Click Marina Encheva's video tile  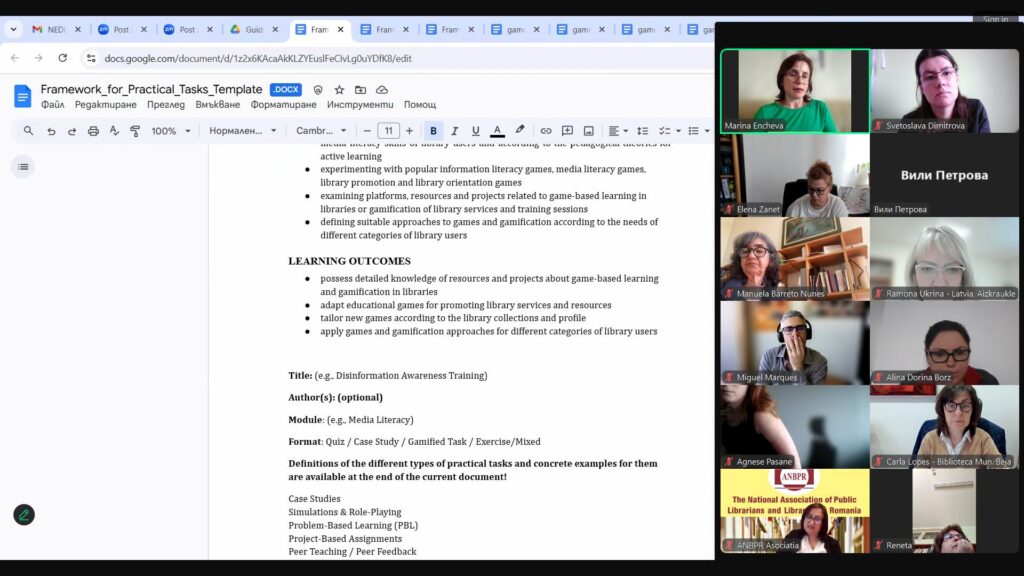(795, 91)
